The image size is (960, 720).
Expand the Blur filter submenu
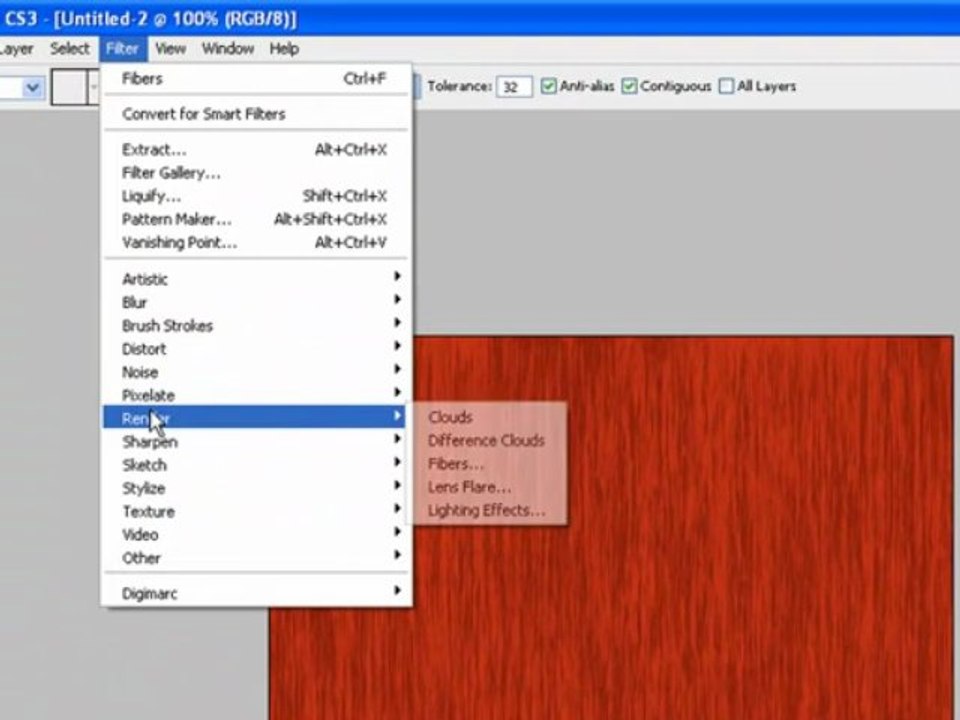[255, 303]
